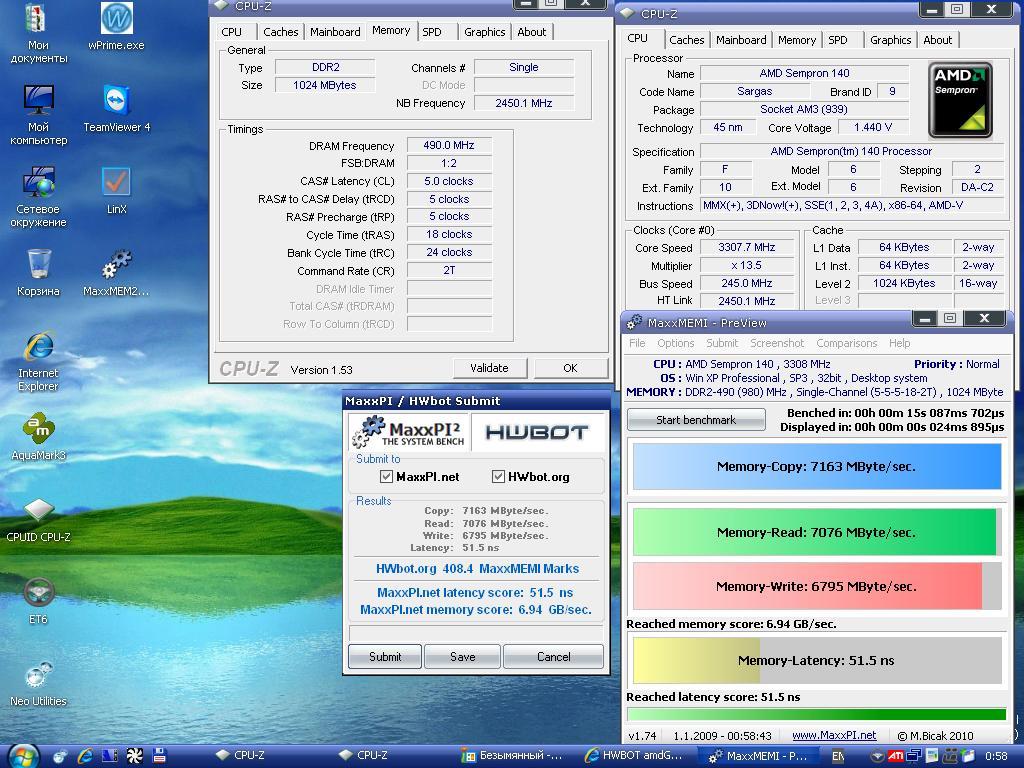
Task: Switch to HWBOT amdG... taskbar window
Action: 633,756
